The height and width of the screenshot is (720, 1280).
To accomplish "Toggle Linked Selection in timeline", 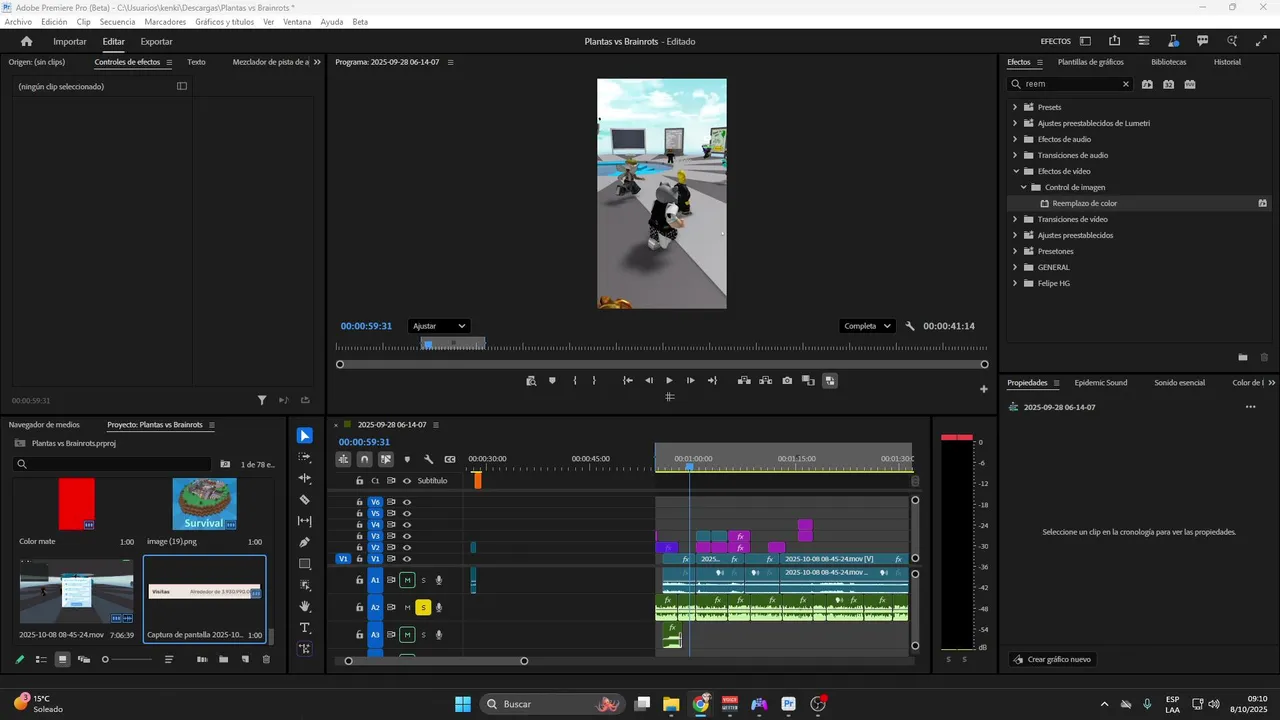I will 386,460.
